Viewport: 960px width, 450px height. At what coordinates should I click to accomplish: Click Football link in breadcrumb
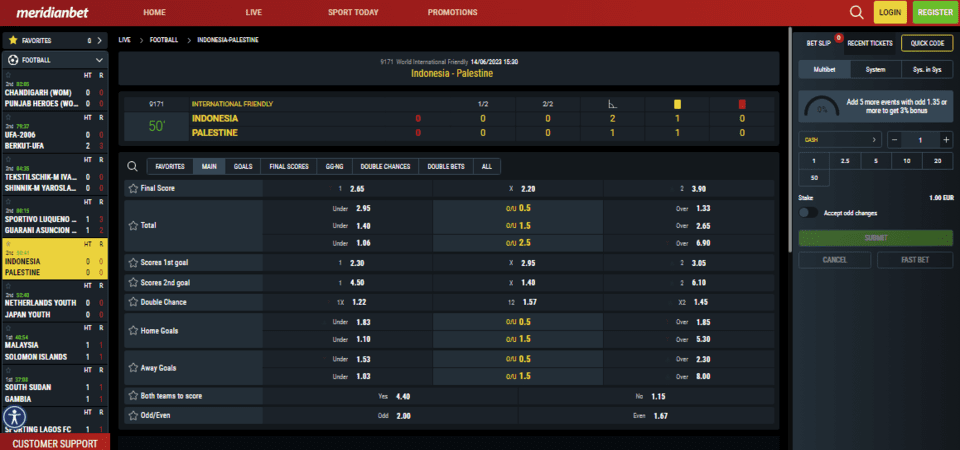click(163, 40)
